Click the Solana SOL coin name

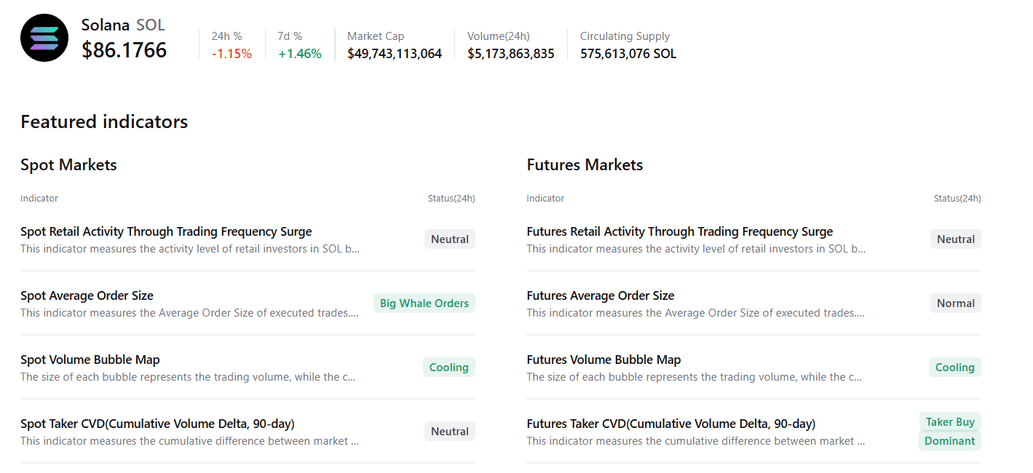(123, 26)
